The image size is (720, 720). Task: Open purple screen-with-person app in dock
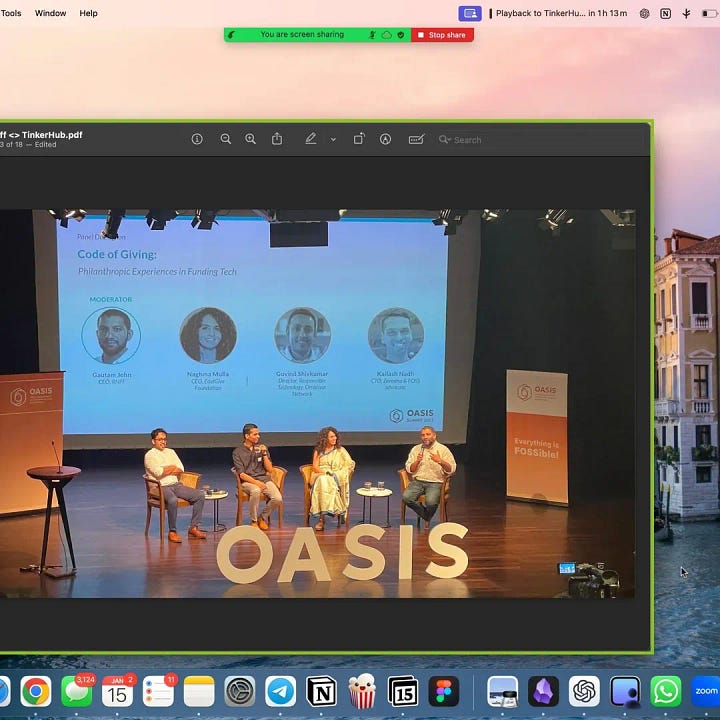tap(625, 691)
